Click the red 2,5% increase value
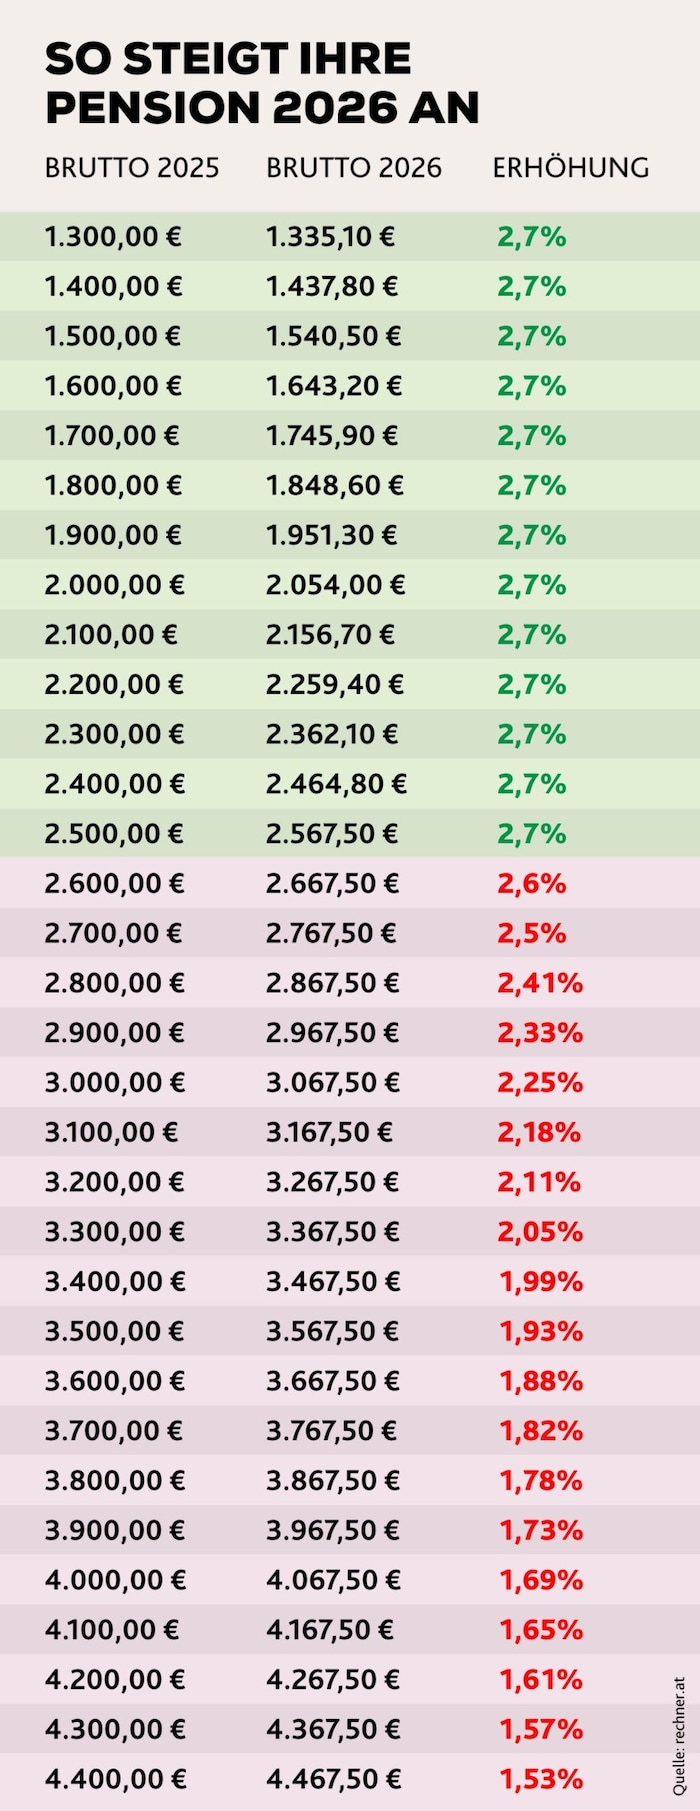700x1811 pixels. pos(532,934)
